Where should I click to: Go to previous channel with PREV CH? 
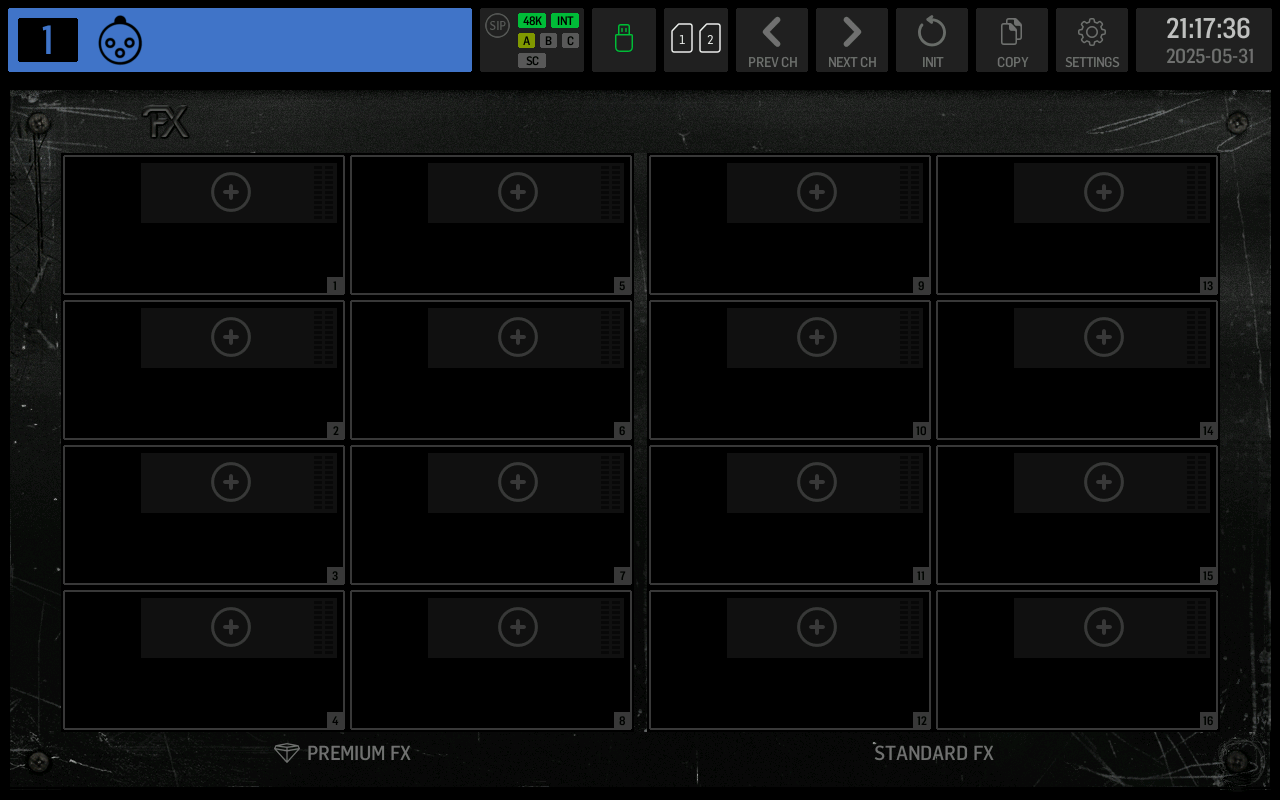(772, 40)
